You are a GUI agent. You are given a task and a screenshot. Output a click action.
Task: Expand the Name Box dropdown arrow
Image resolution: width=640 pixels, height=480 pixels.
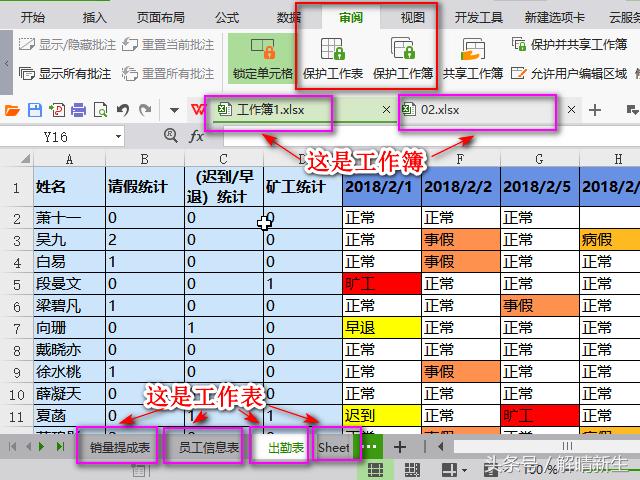[x=118, y=136]
